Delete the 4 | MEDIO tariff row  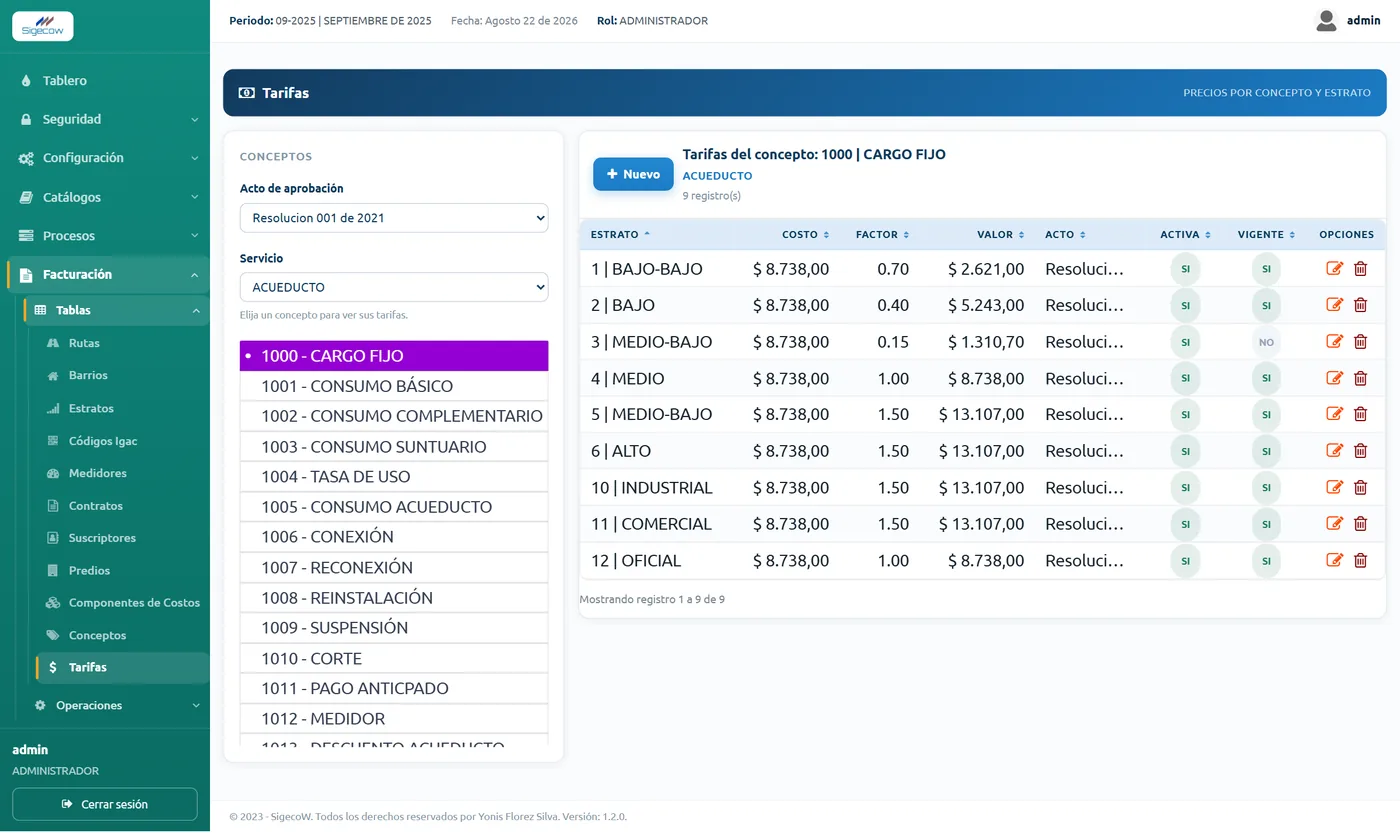pyautogui.click(x=1360, y=378)
